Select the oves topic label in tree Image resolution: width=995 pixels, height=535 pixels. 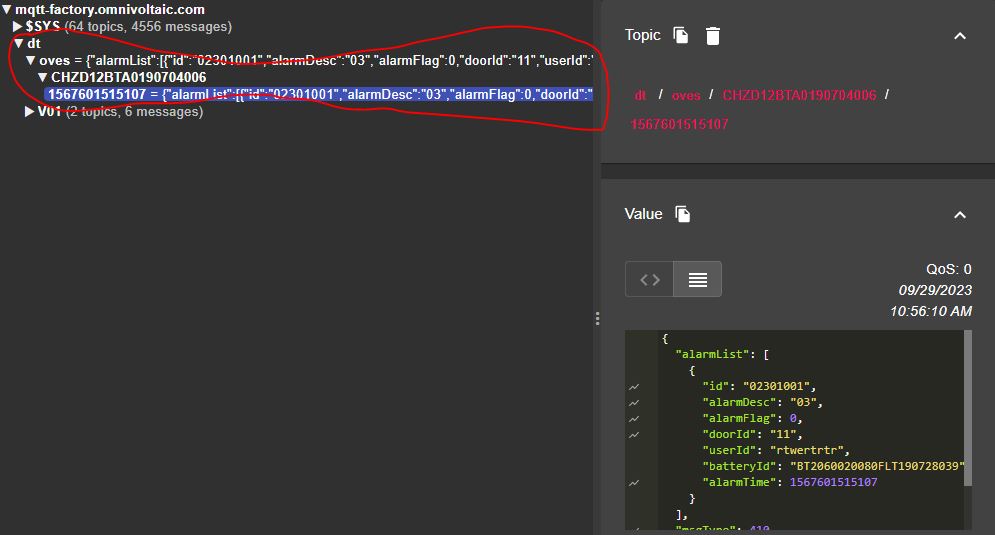coord(55,61)
